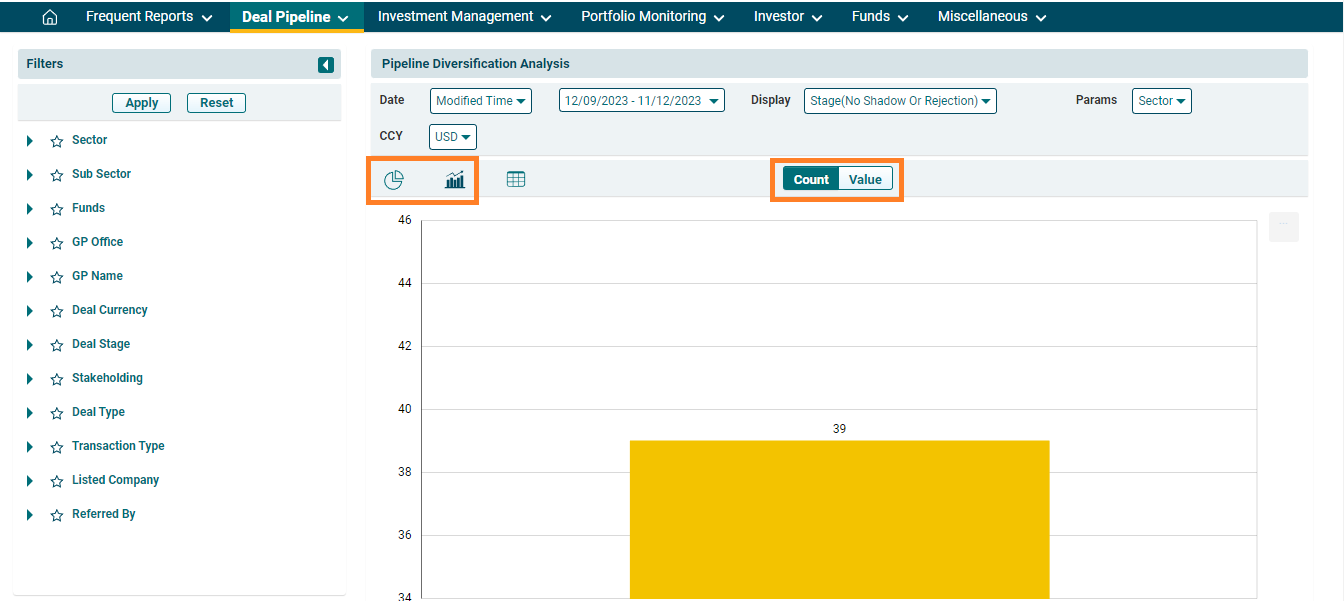Image resolution: width=1344 pixels, height=601 pixels.
Task: Switch to pie chart view
Action: [x=394, y=180]
